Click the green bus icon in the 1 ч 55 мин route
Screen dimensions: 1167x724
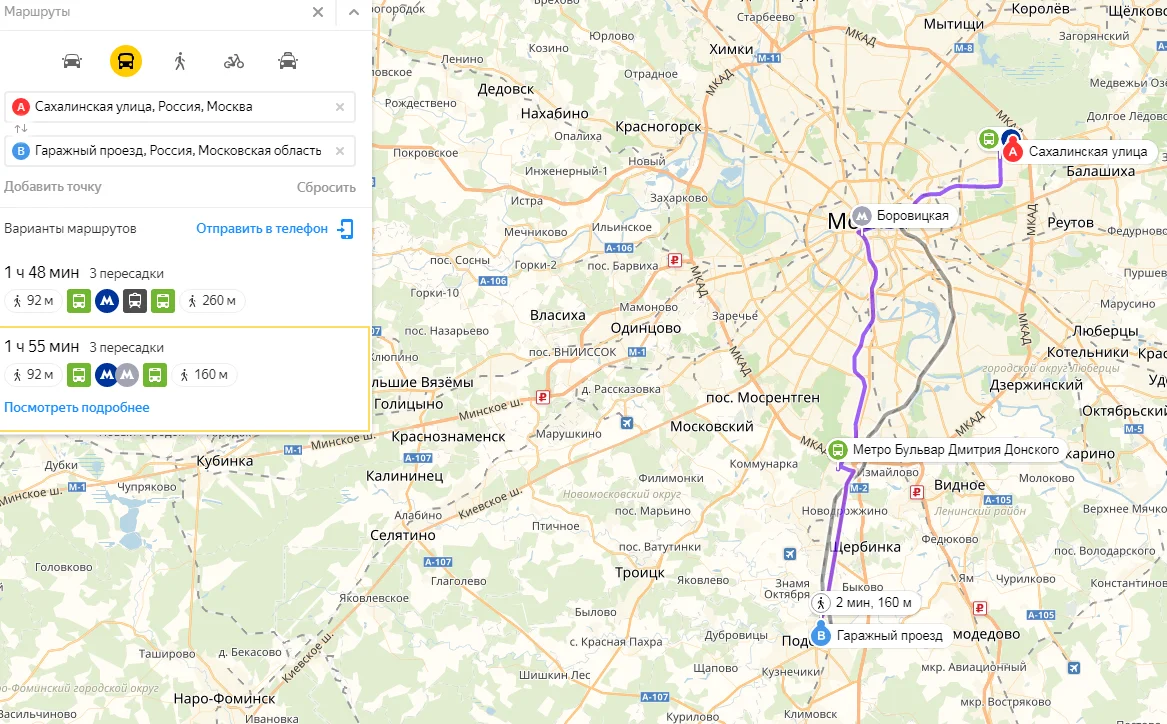point(80,374)
